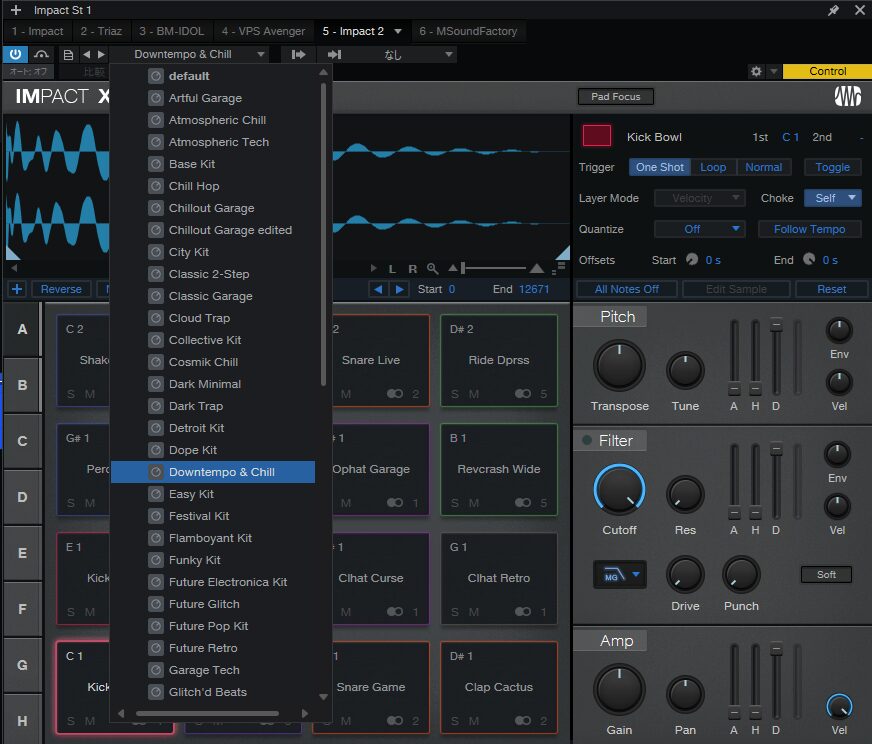
Task: Open the yellow Control tab button
Action: [827, 71]
